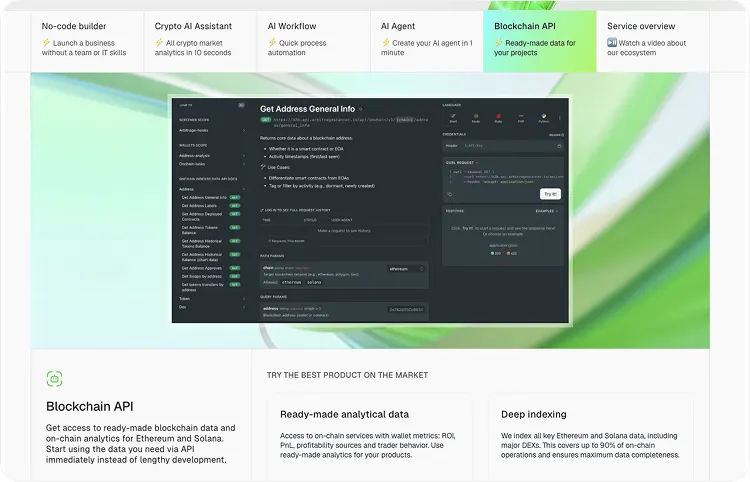
Task: Click the green robot Blockchain API icon
Action: coord(55,379)
